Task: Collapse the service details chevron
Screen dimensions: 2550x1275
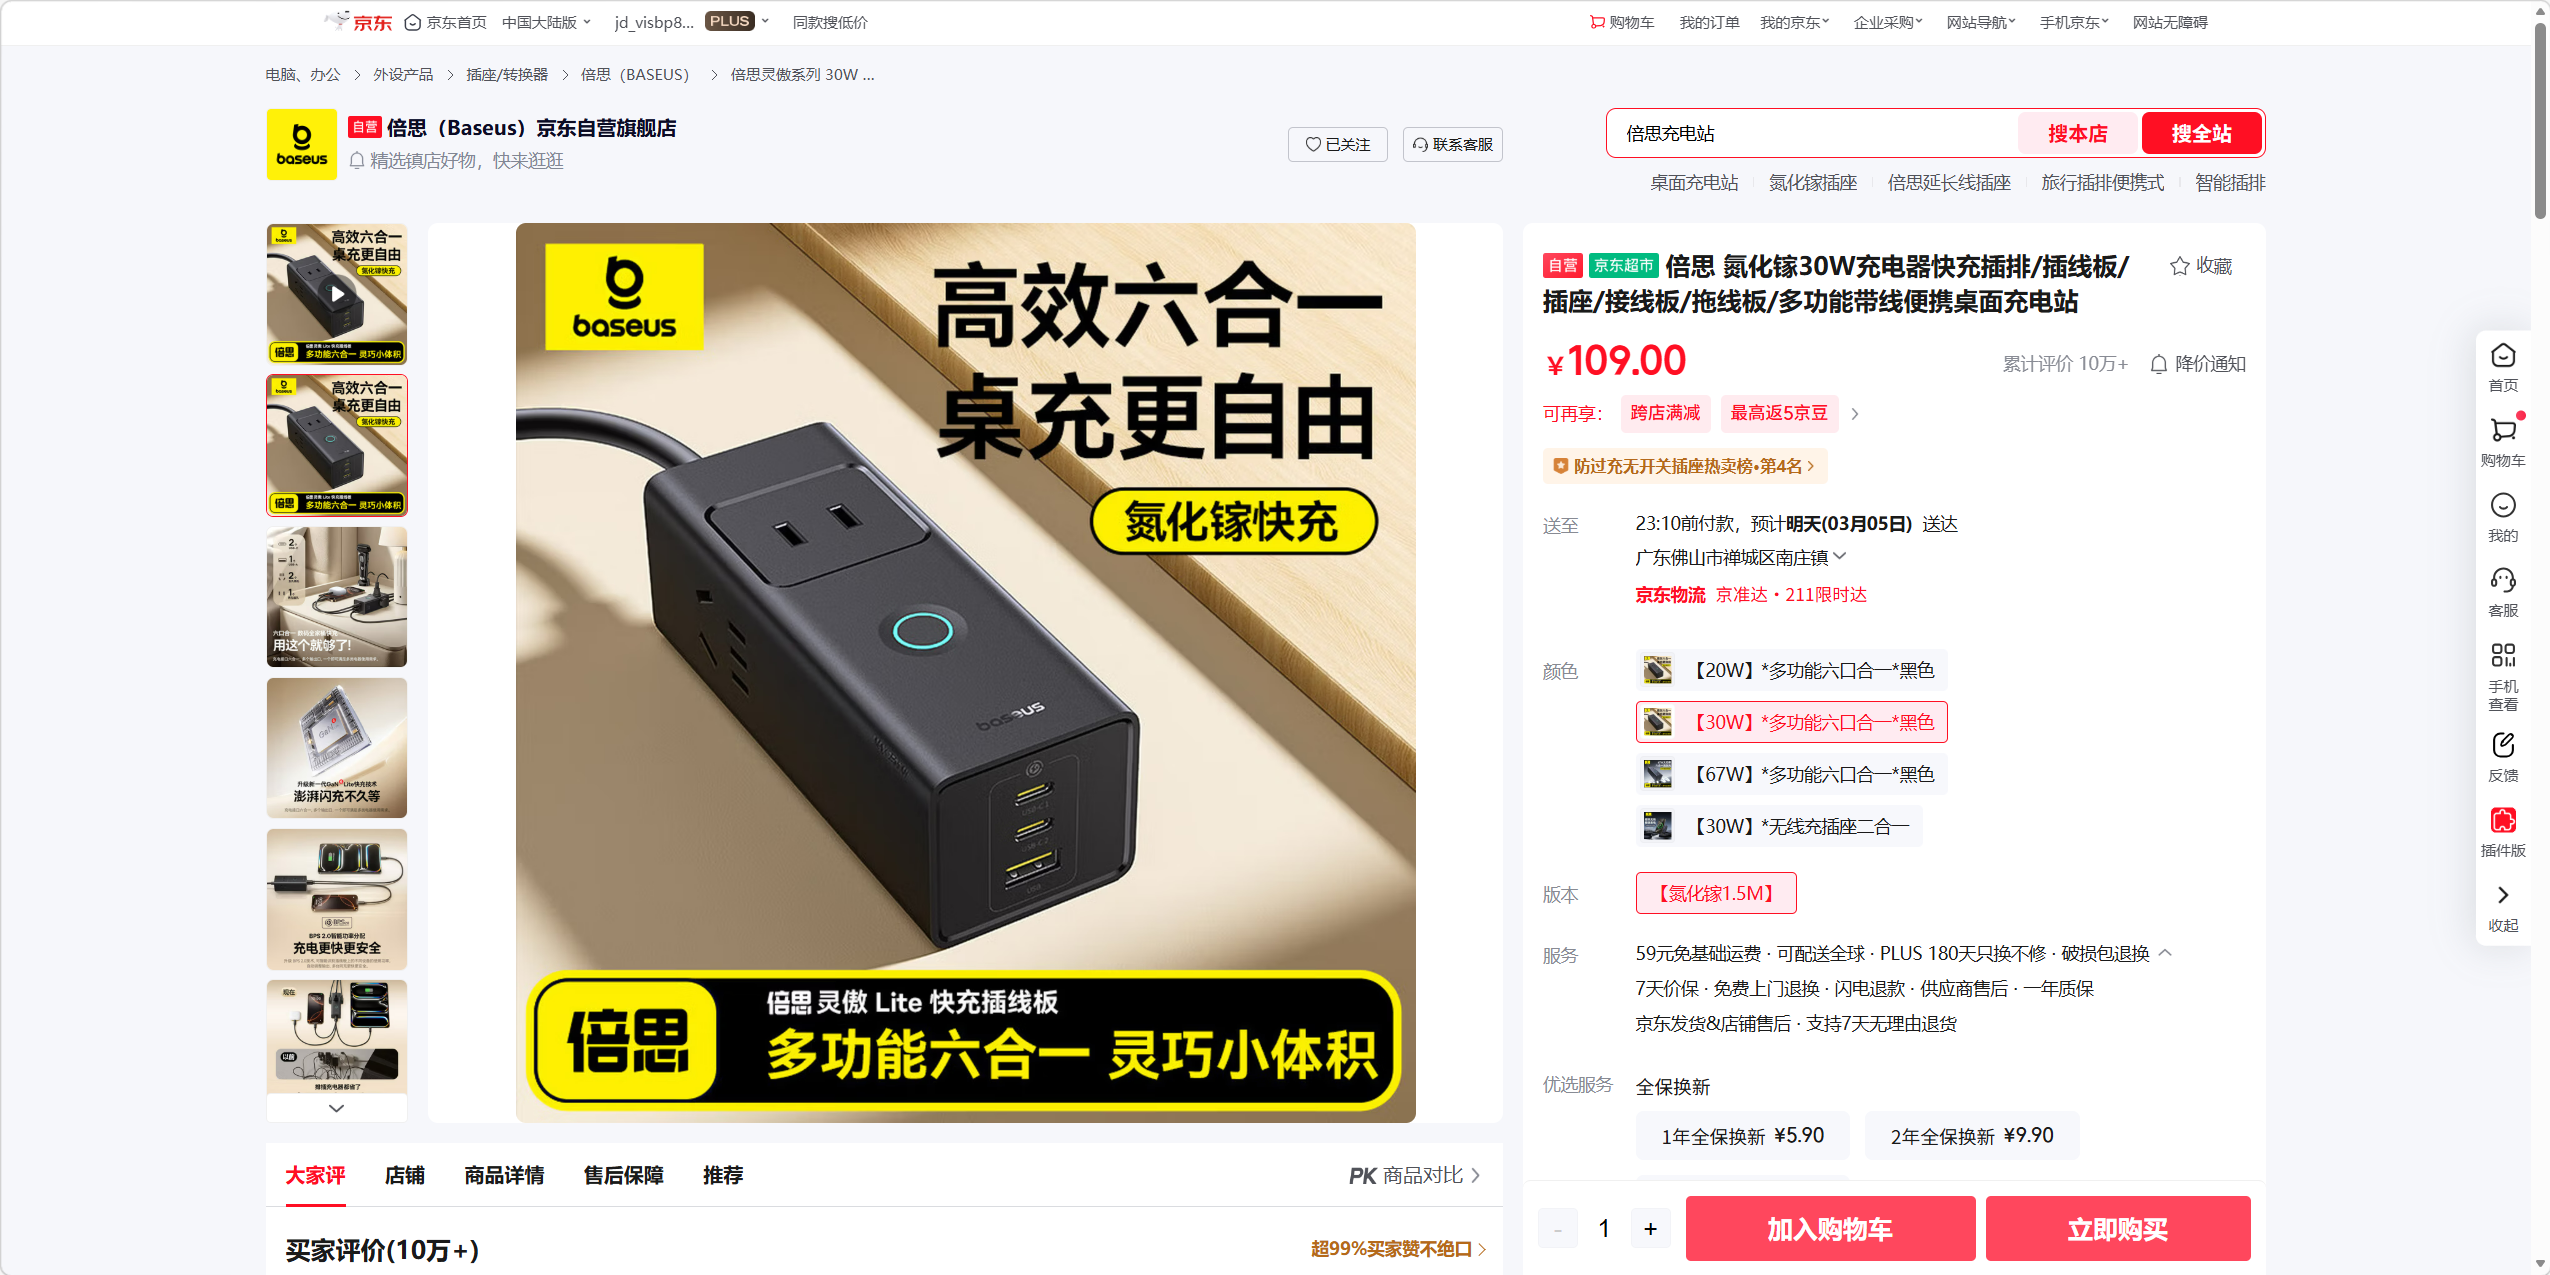Action: pyautogui.click(x=2165, y=953)
